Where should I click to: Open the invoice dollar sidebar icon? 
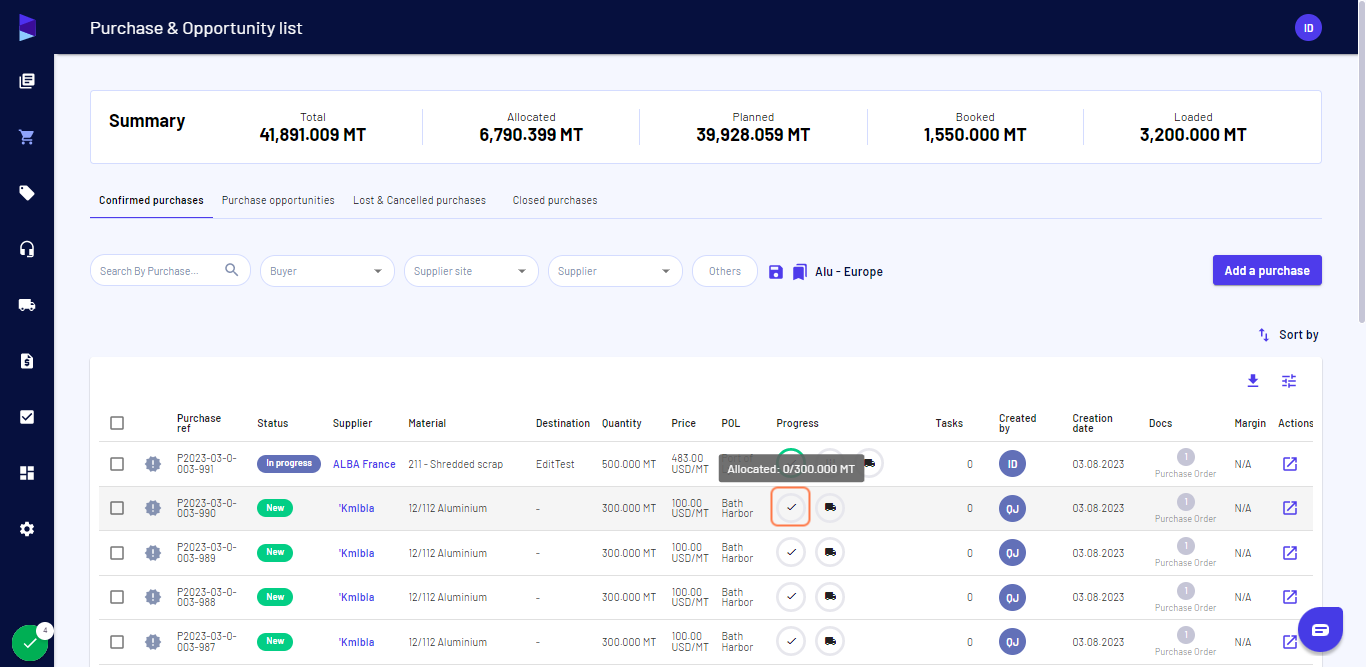pos(27,361)
